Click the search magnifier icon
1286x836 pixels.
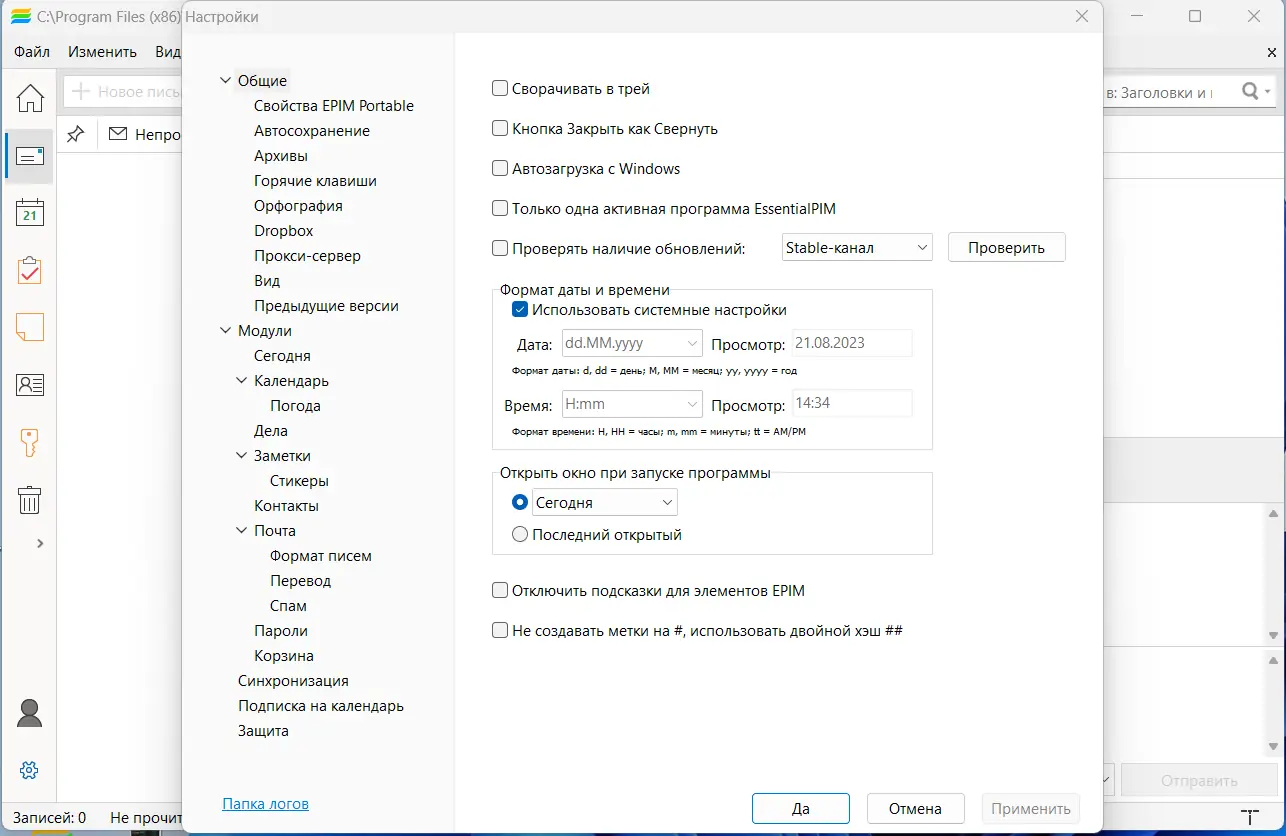(x=1251, y=92)
